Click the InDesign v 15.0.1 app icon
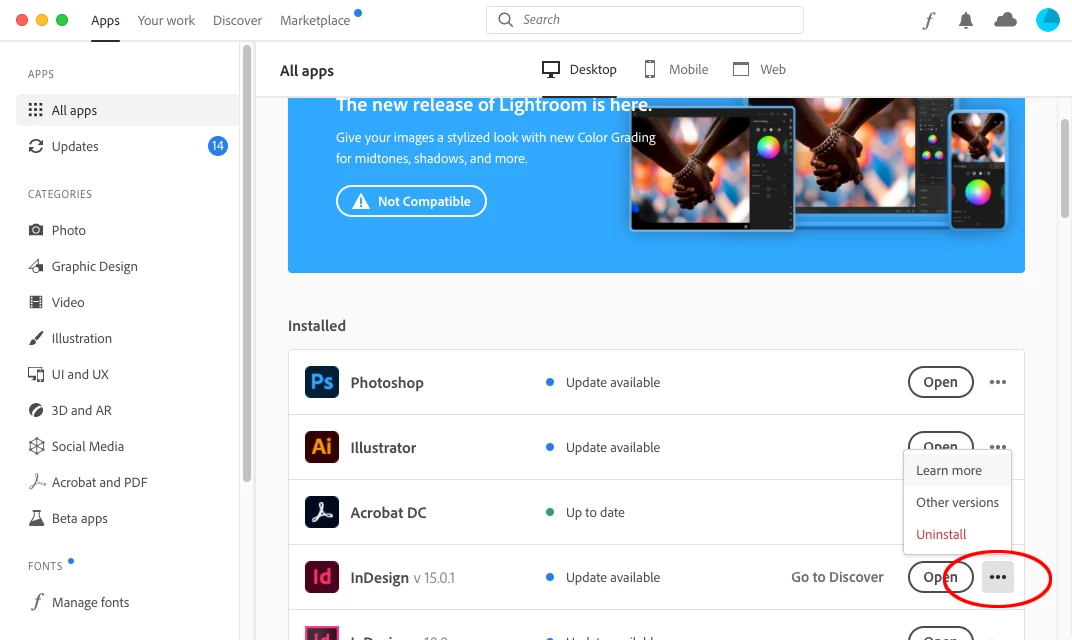This screenshot has height=640, width=1072. [x=321, y=576]
